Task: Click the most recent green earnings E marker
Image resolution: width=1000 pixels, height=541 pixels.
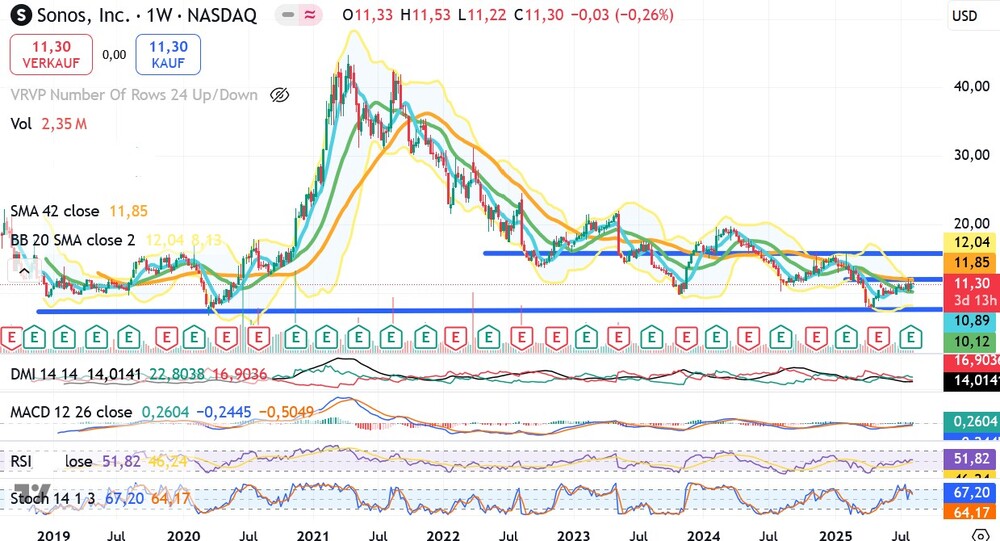Action: click(x=911, y=337)
